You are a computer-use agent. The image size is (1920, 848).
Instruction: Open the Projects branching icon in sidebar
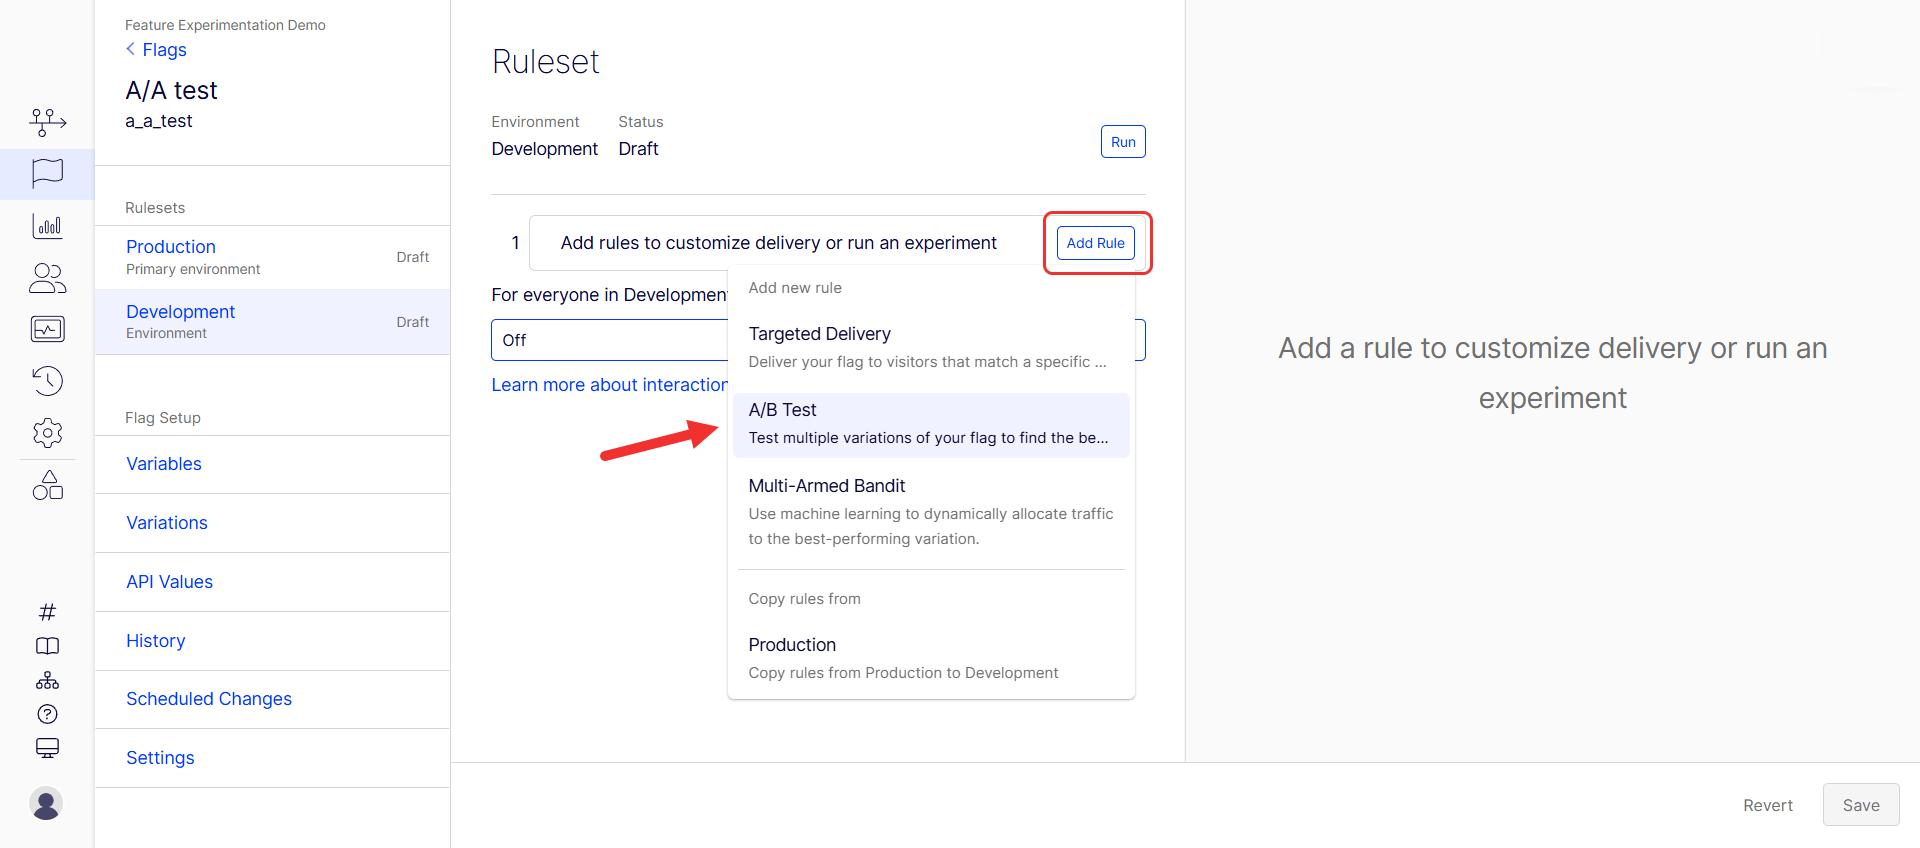[47, 122]
